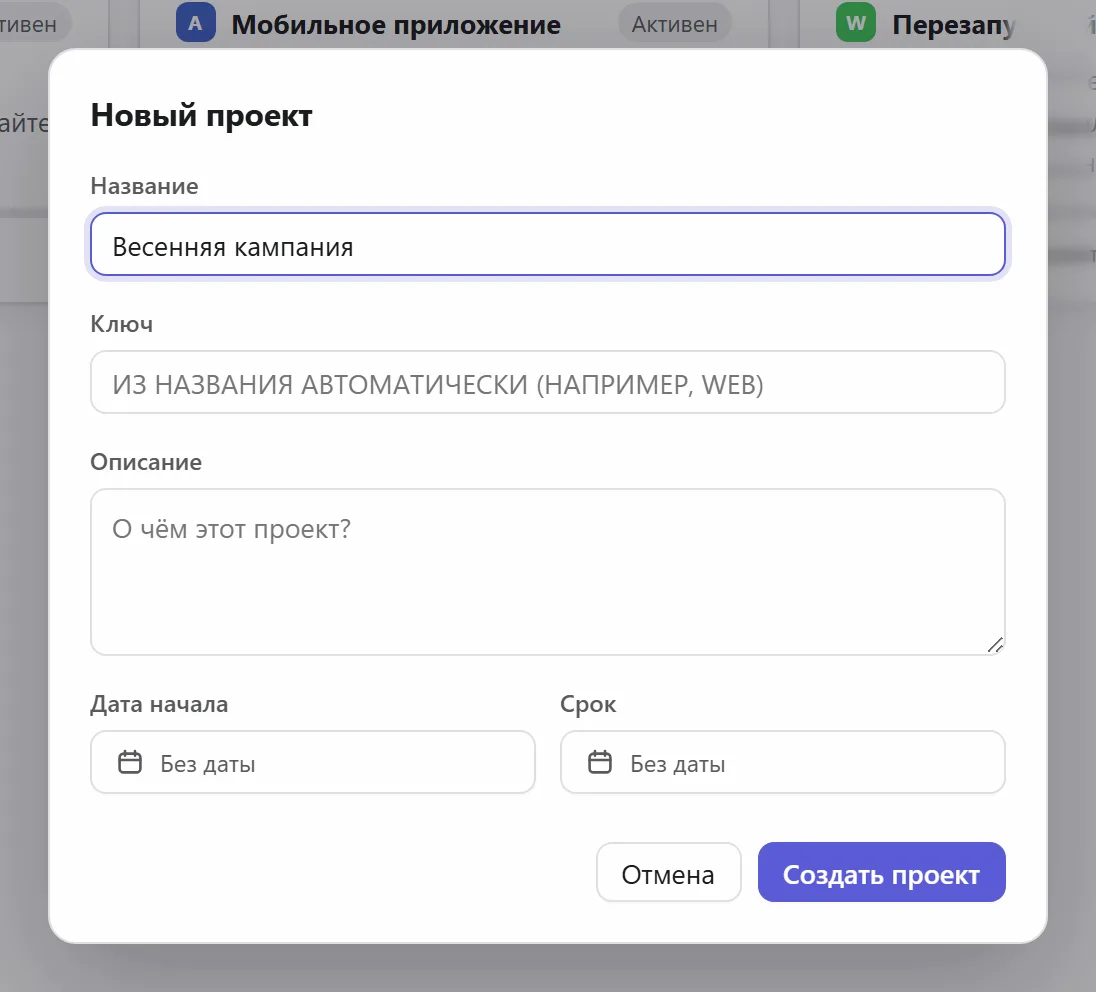Grab the Описание textarea resize handle
The height and width of the screenshot is (992, 1096).
point(995,645)
